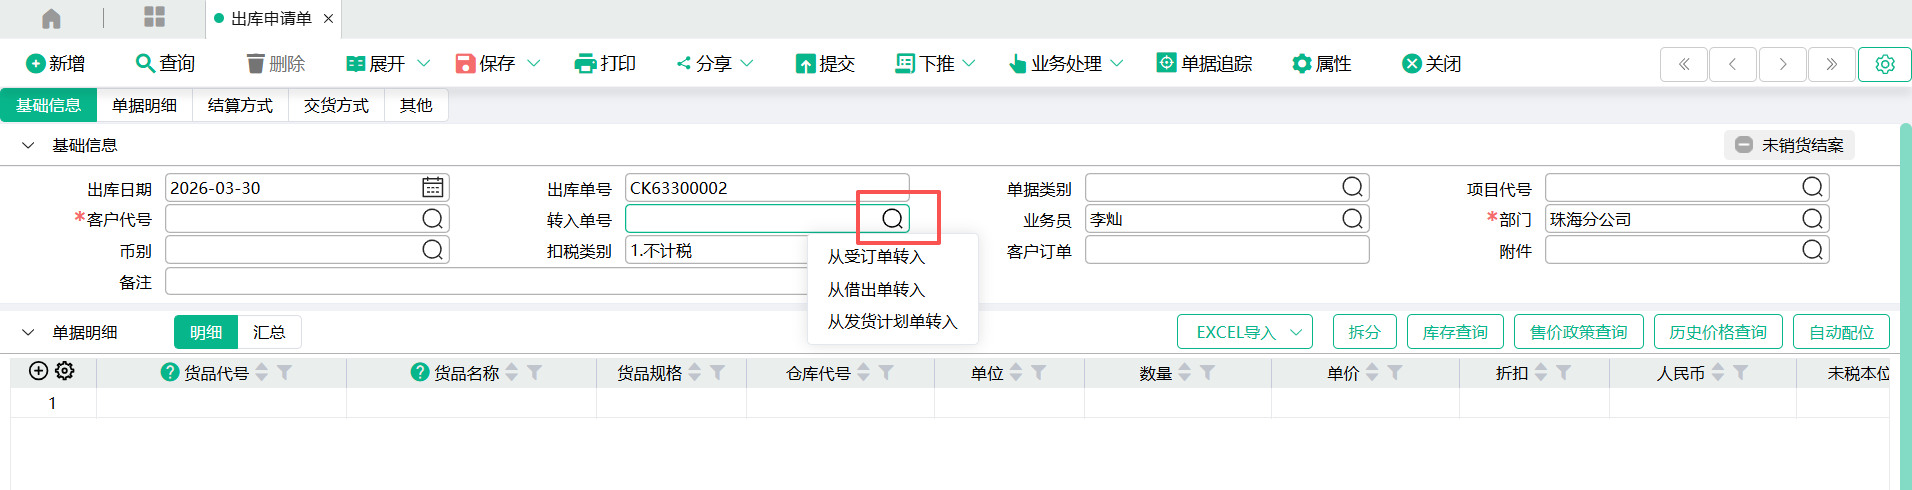Open the apps grid icon
Viewport: 1912px width, 490px height.
click(154, 17)
